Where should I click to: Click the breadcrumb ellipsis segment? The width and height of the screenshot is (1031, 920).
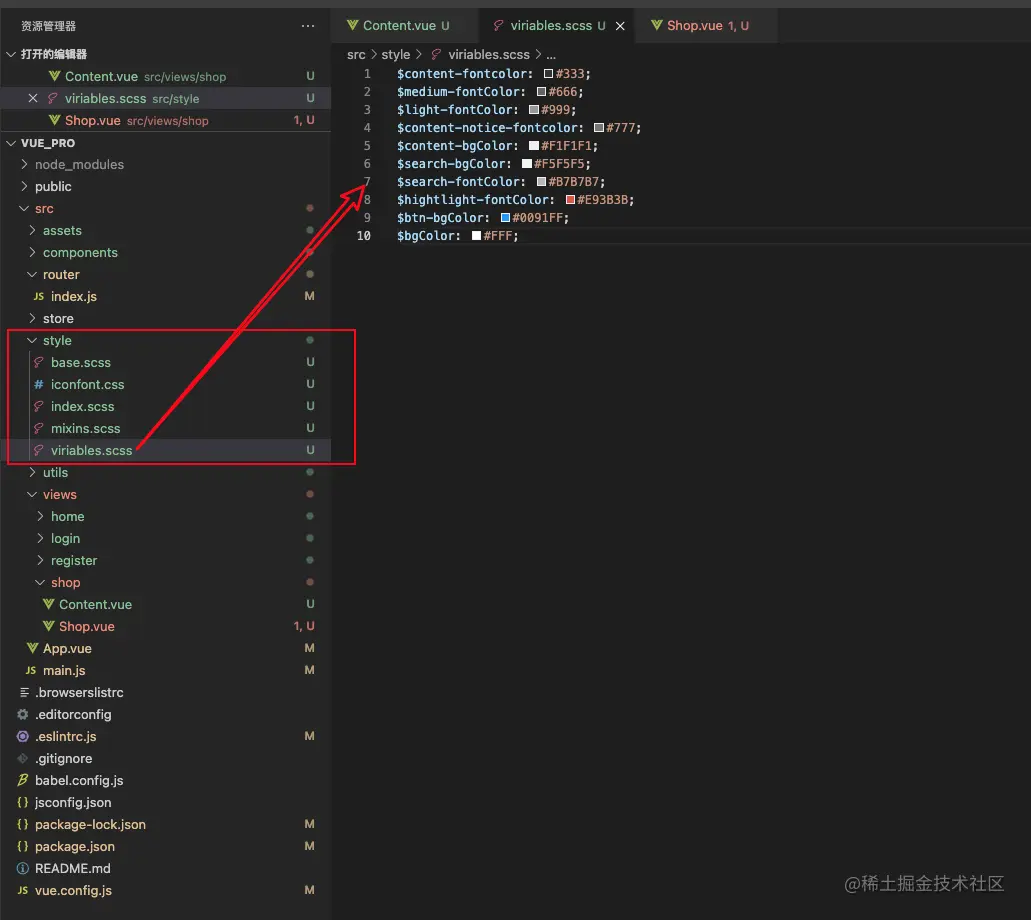[x=551, y=55]
